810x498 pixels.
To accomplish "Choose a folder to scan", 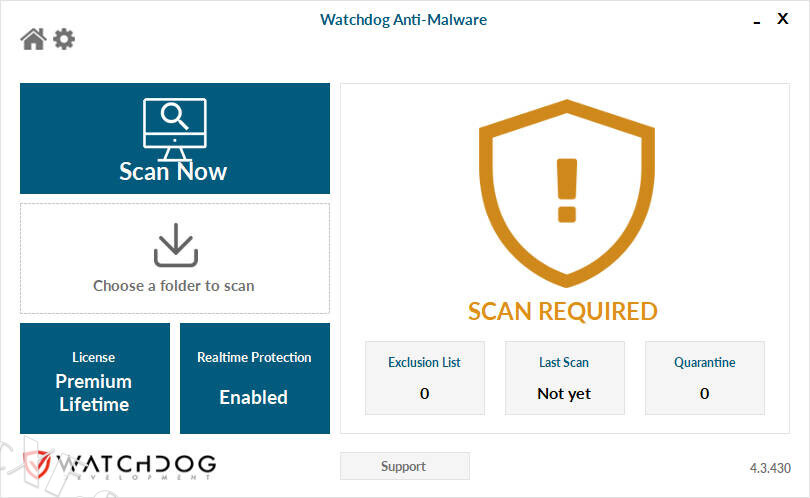I will 174,285.
